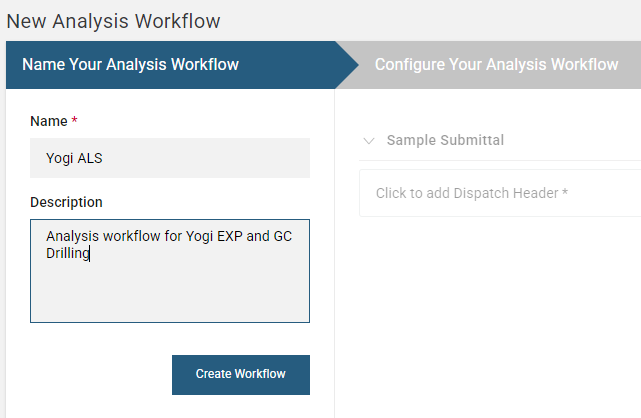
Task: Click the red required asterisk beside Name
Action: tap(74, 121)
